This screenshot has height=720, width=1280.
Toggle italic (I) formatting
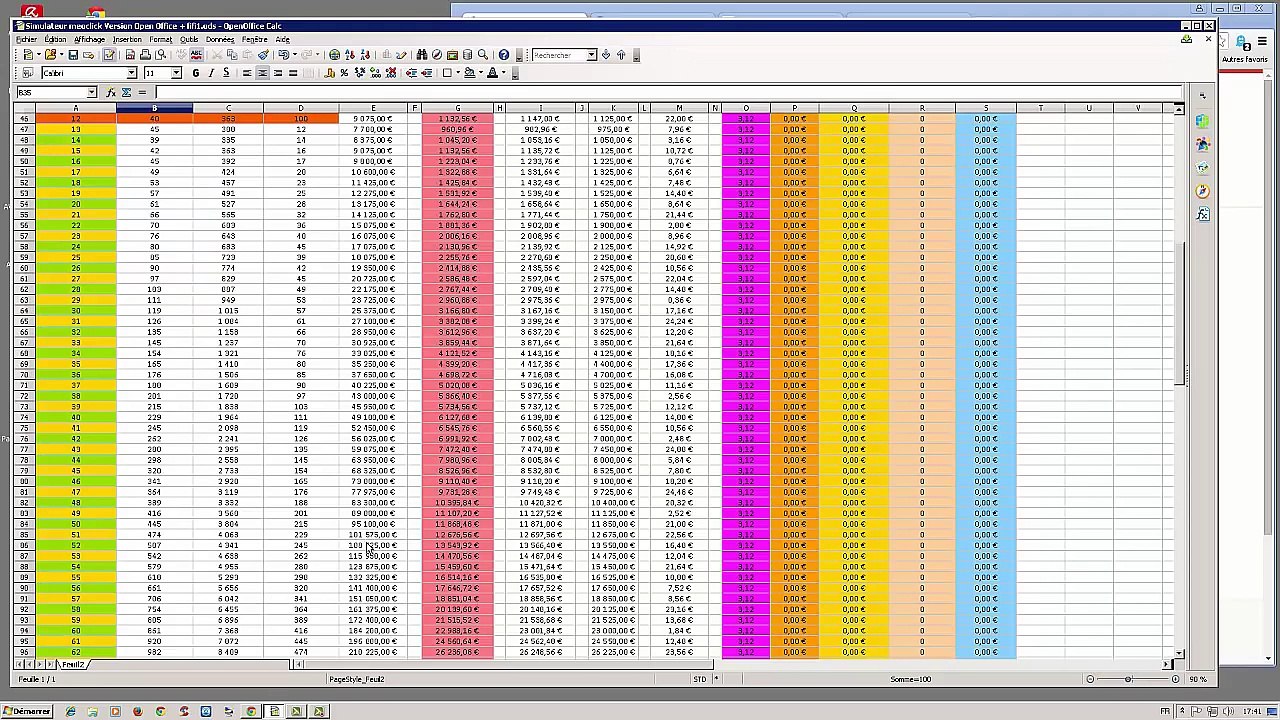pos(211,73)
